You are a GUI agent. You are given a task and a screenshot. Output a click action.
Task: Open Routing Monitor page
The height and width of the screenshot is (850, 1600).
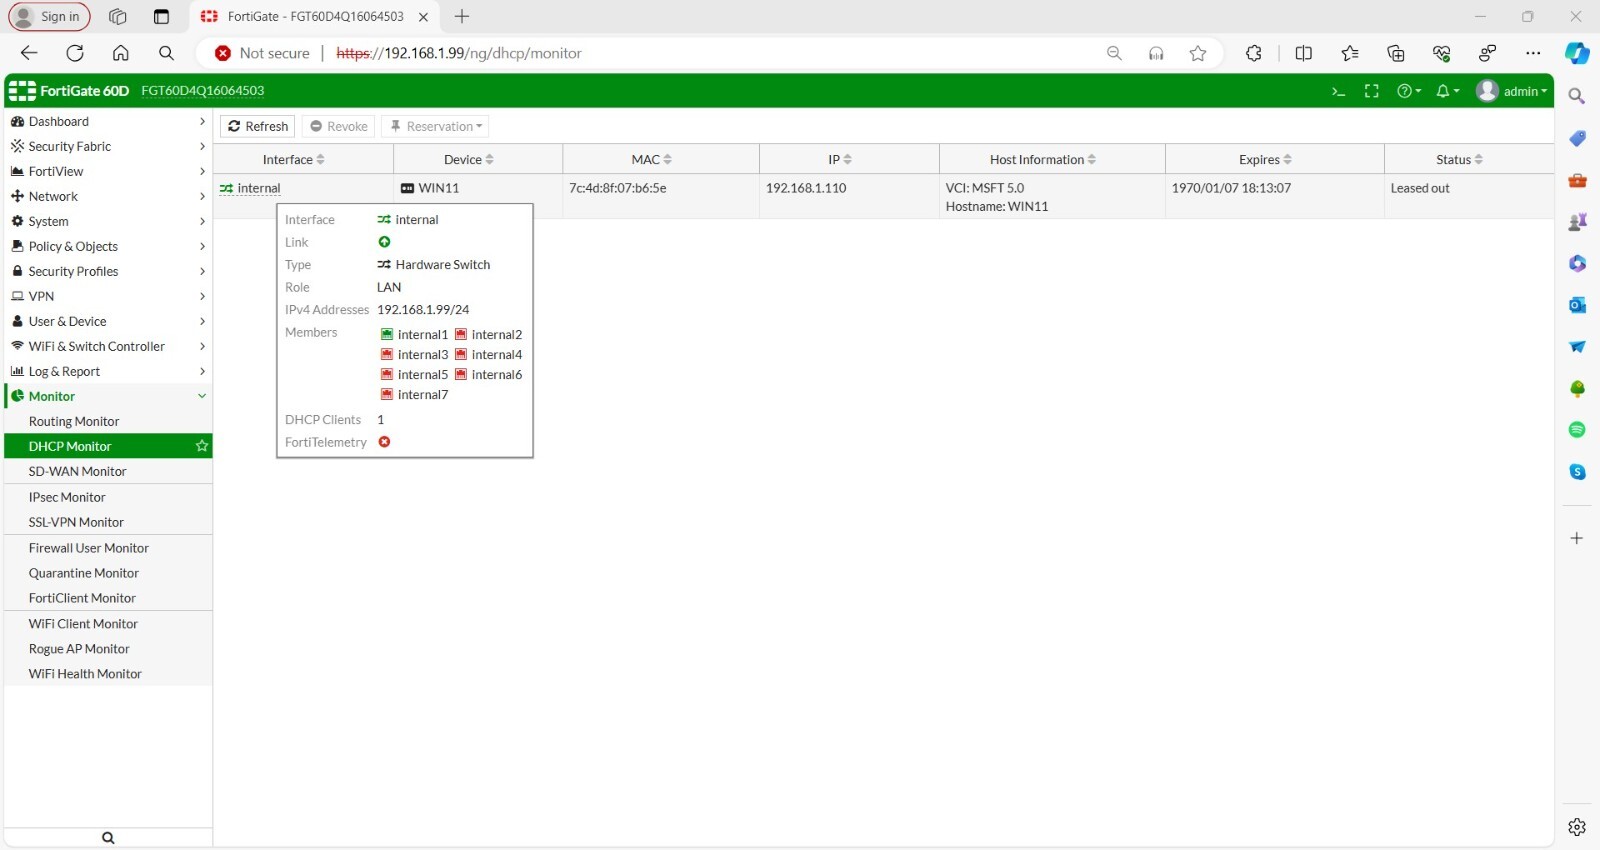108,421
